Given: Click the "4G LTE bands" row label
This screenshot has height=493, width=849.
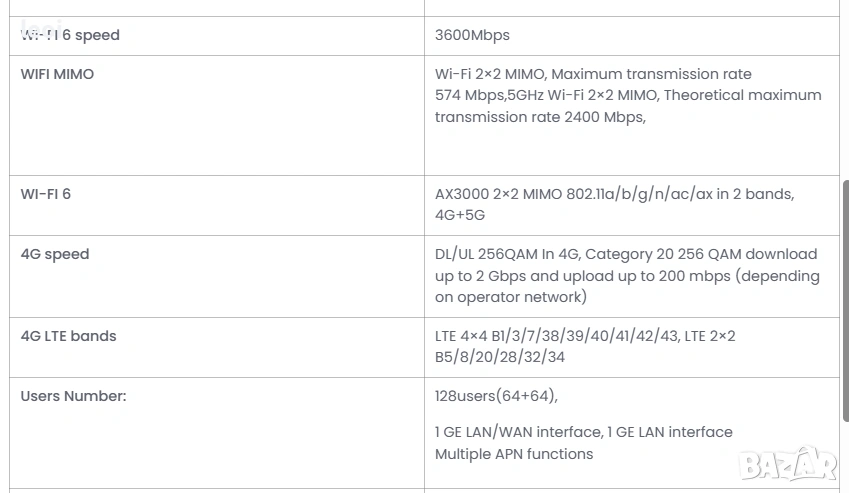Looking at the screenshot, I should [68, 336].
